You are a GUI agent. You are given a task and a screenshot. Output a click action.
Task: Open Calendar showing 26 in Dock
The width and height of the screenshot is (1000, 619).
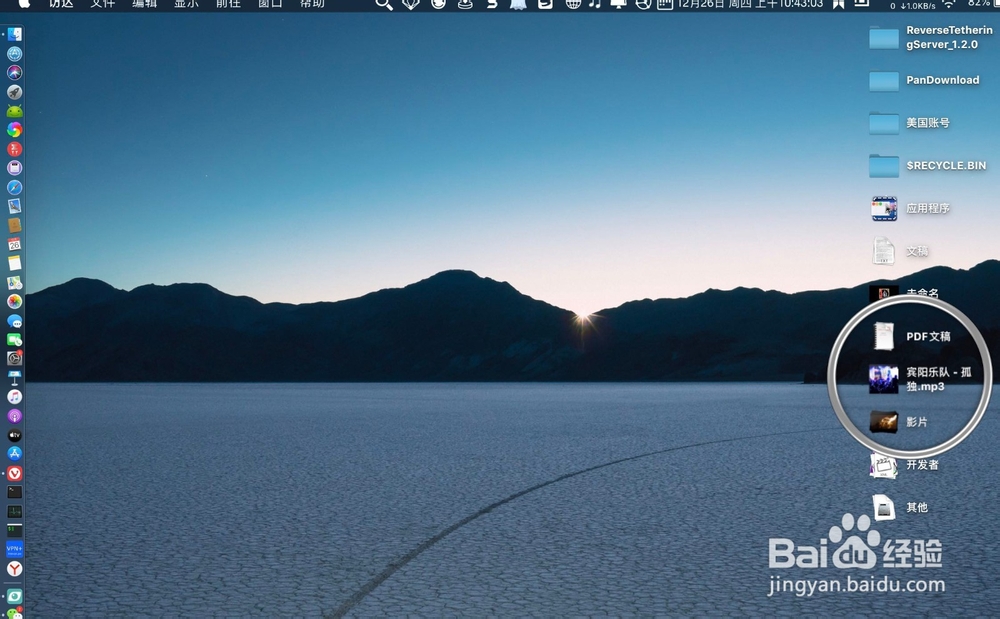click(15, 244)
